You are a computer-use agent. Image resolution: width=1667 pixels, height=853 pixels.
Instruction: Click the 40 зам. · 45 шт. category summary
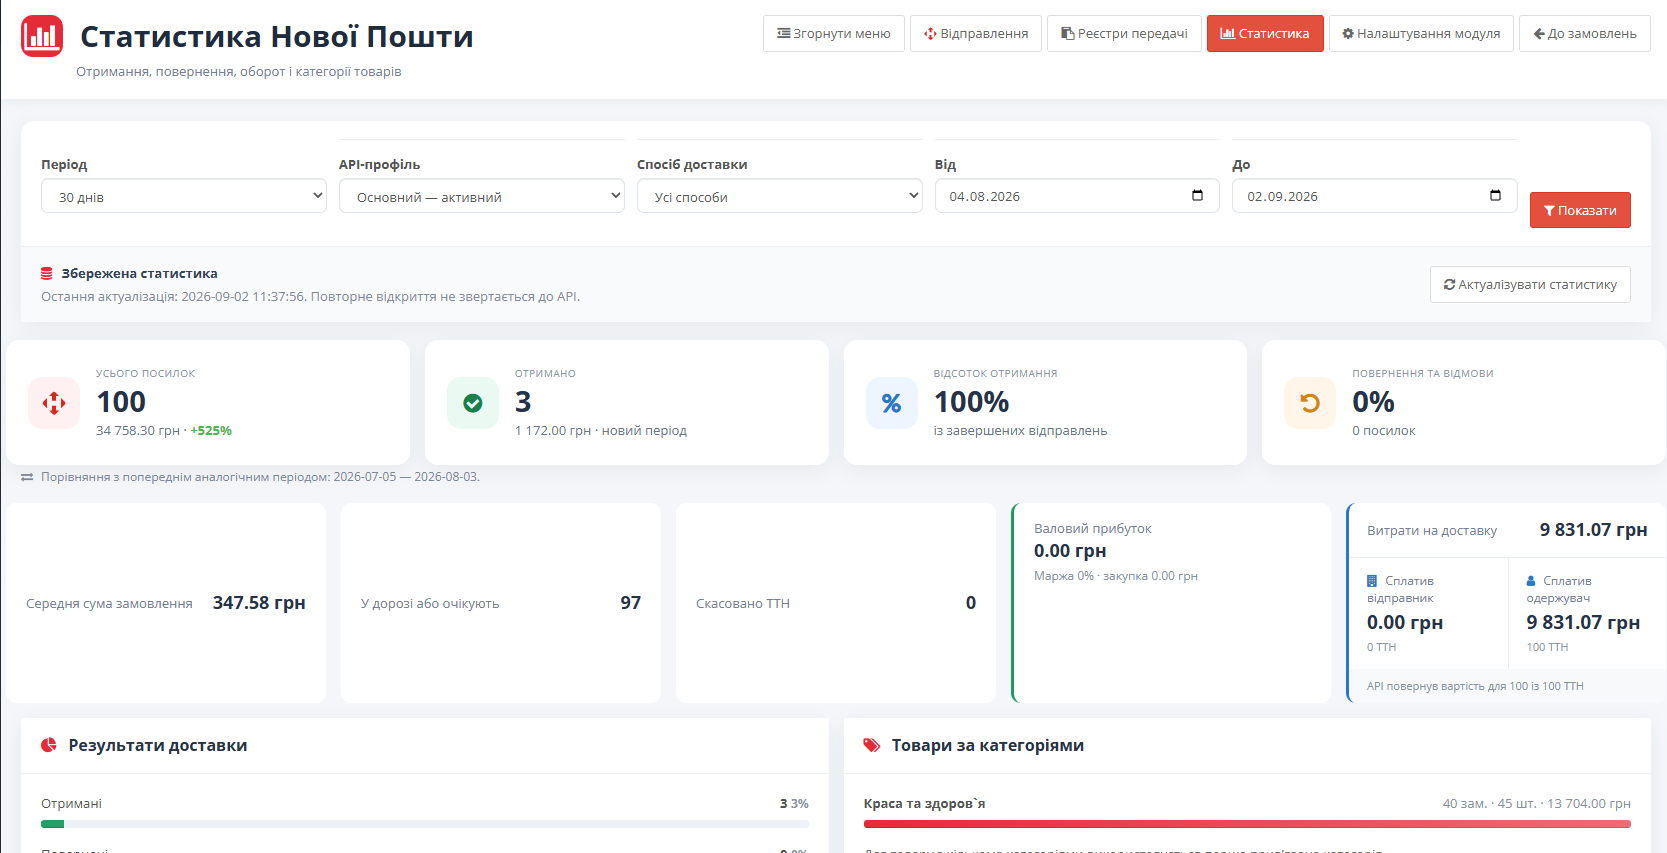(1536, 804)
